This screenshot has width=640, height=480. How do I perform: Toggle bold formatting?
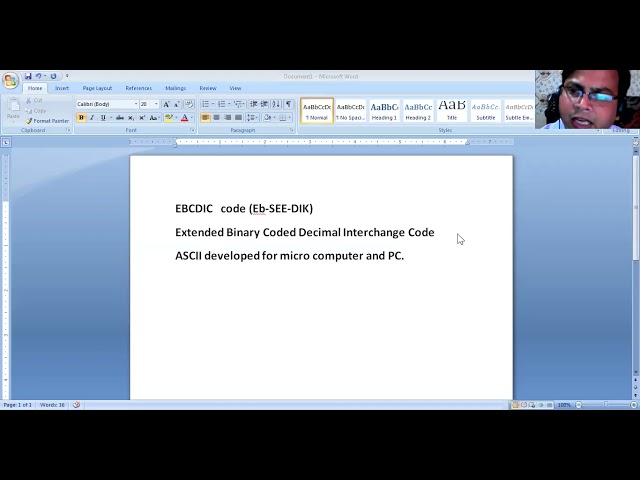pos(81,118)
